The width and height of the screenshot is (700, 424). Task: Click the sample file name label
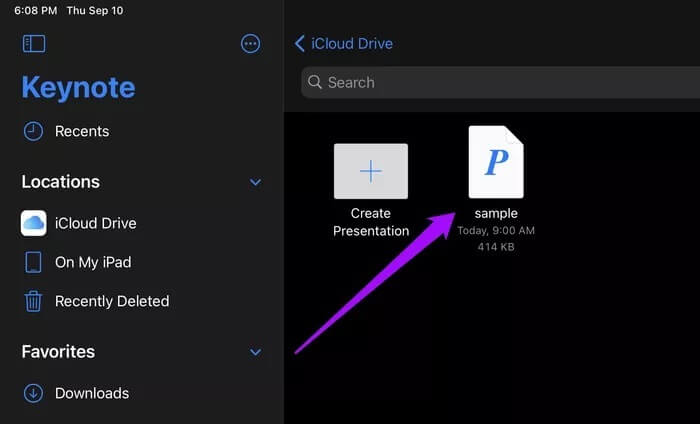tap(496, 213)
